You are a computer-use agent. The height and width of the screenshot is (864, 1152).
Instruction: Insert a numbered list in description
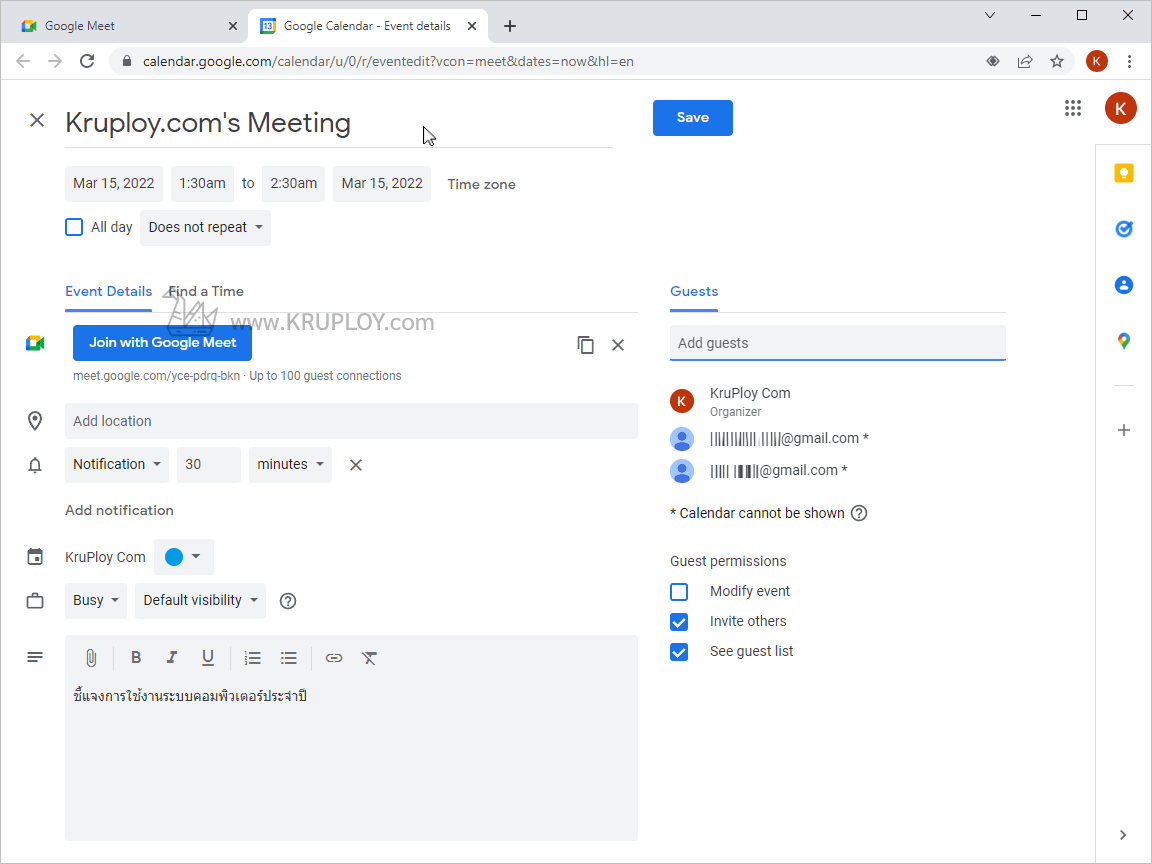[253, 658]
